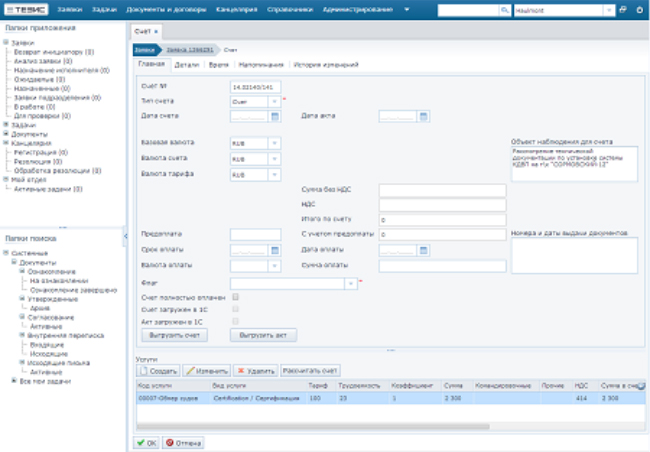
Task: Click Выгрузить счет button
Action: click(x=175, y=335)
